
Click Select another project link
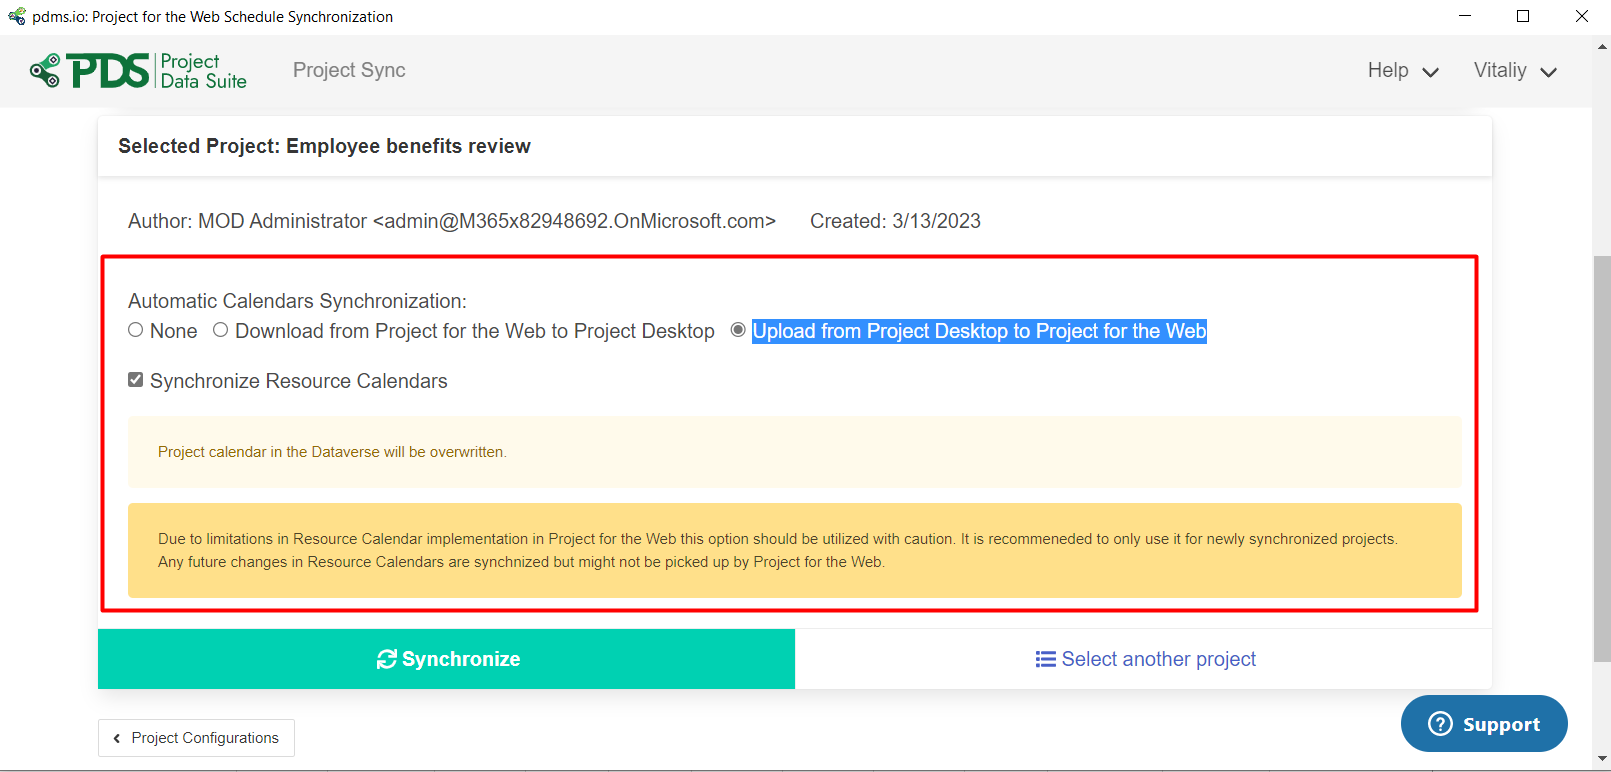[1145, 659]
